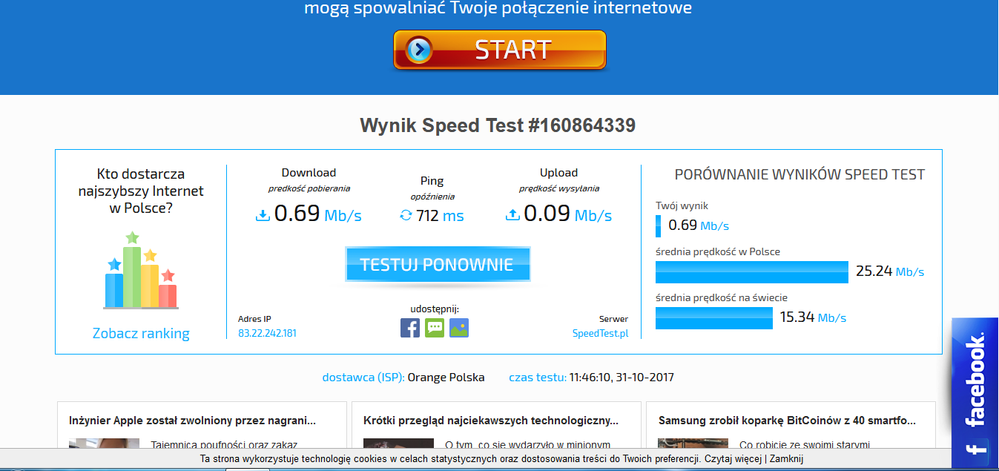Open Czytaj więcej in cookie notice
The height and width of the screenshot is (471, 999).
pyautogui.click(x=733, y=458)
